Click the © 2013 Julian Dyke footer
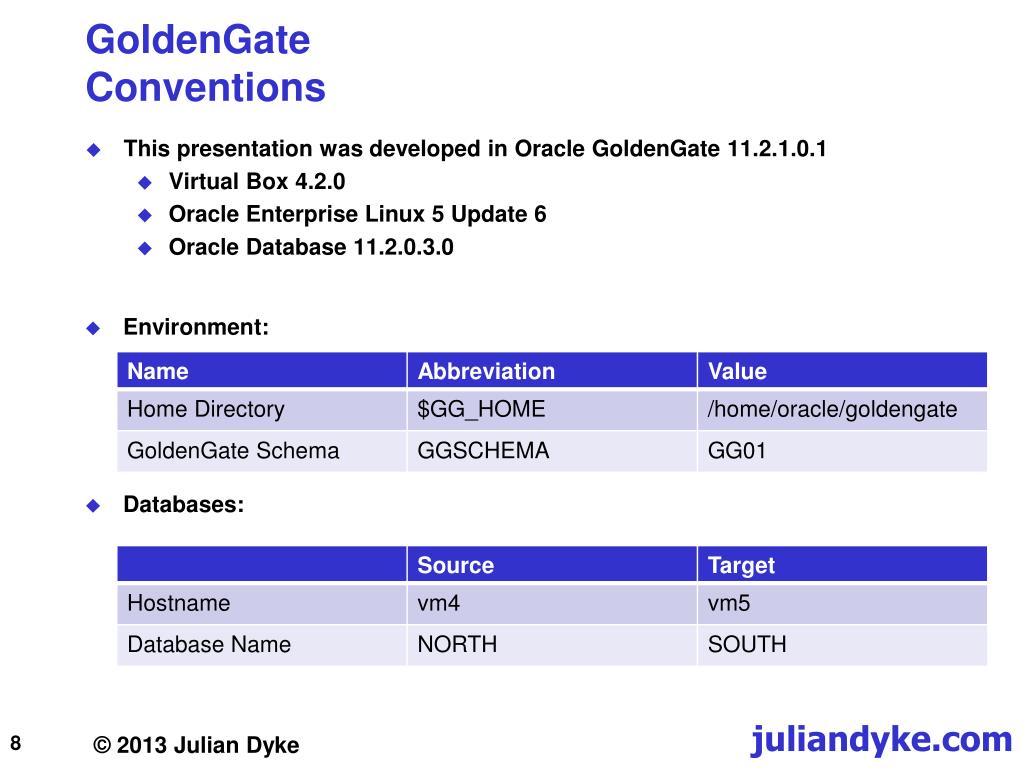 [196, 744]
